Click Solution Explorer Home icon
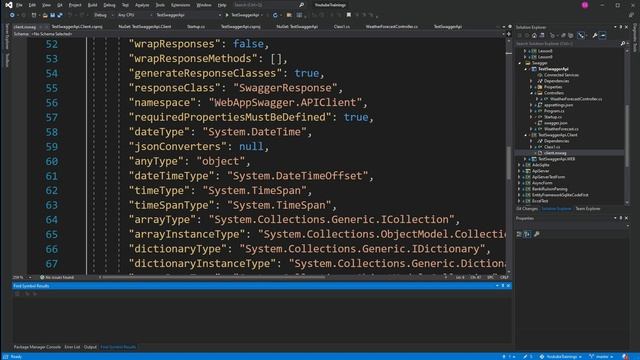This screenshot has height=360, width=640. click(534, 36)
